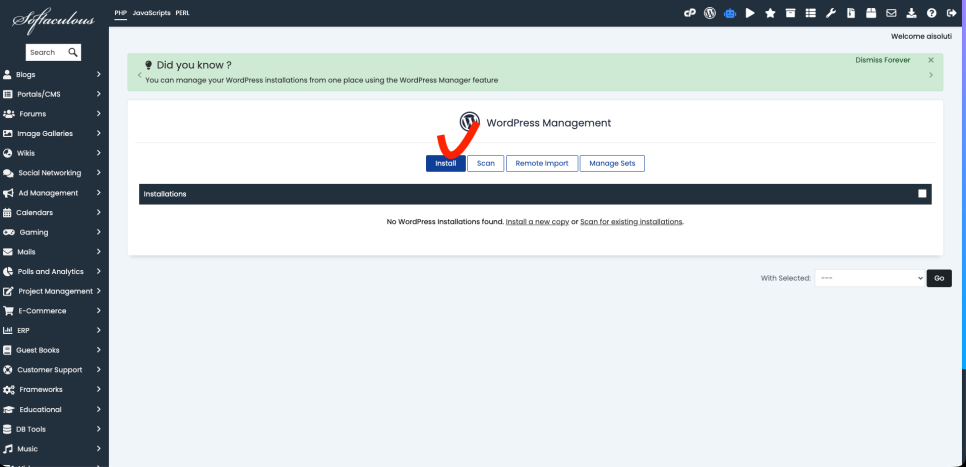This screenshot has width=966, height=467.
Task: Open the star ratings icon
Action: click(770, 13)
